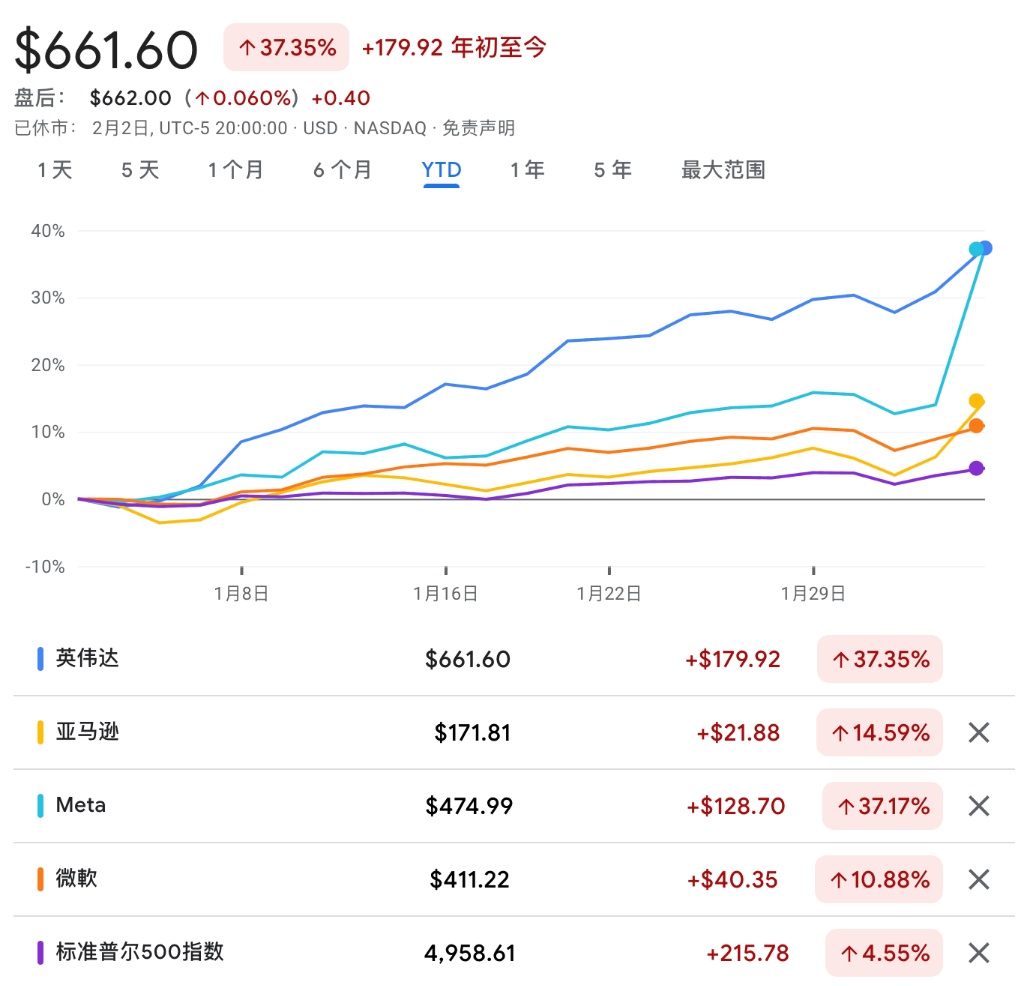This screenshot has height=986, width=1024.
Task: Switch to the 1年 view
Action: click(527, 170)
